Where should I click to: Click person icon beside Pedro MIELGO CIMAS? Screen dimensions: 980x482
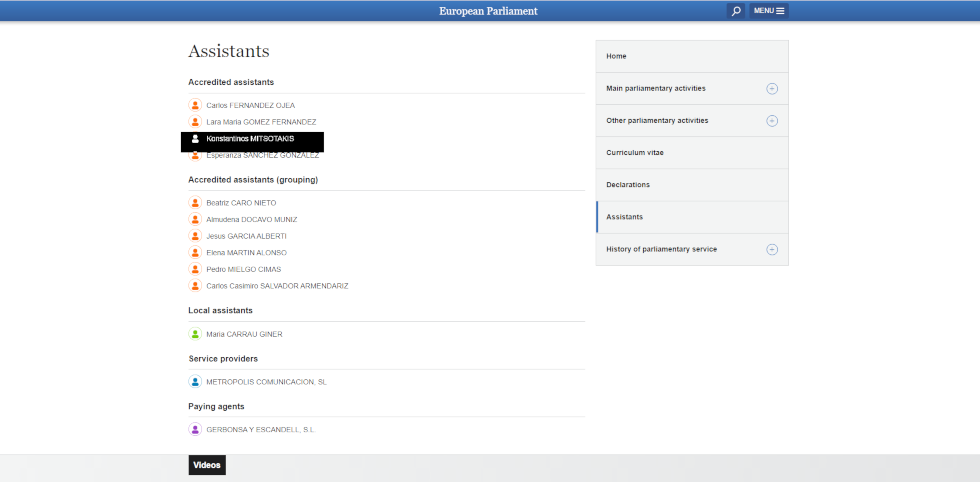(195, 269)
